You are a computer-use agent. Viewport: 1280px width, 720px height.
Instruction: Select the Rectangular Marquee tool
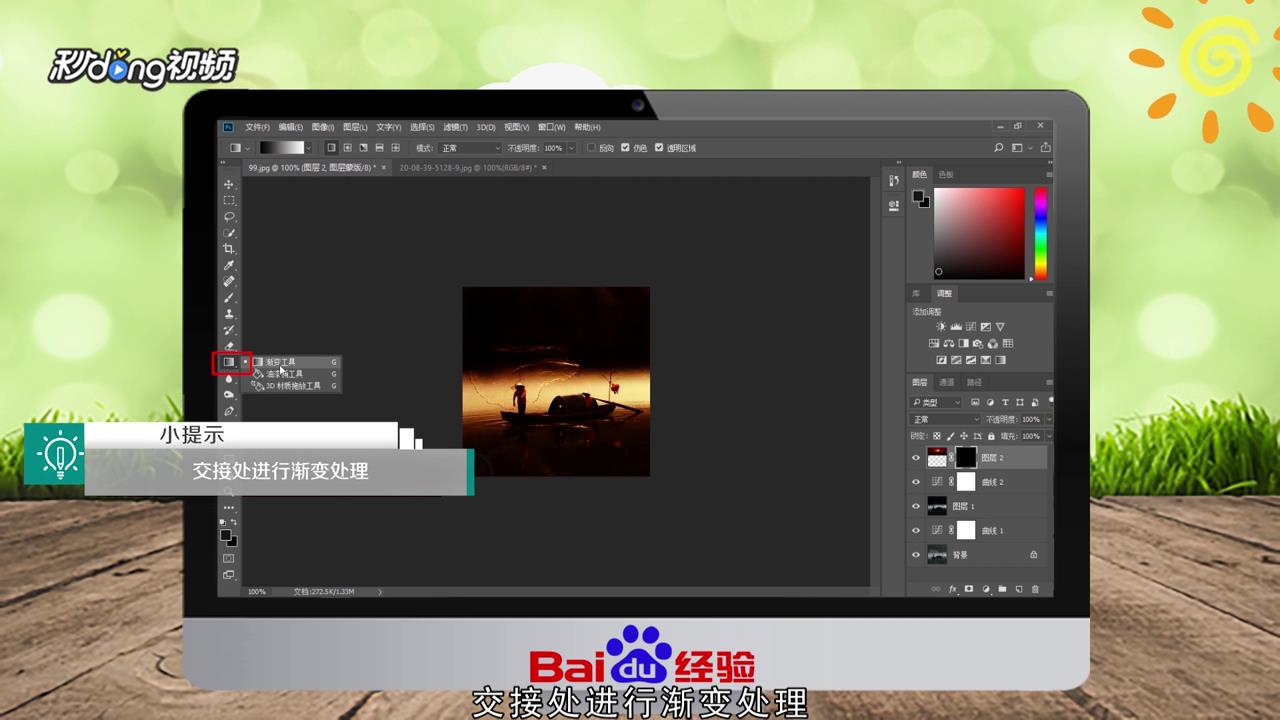229,200
